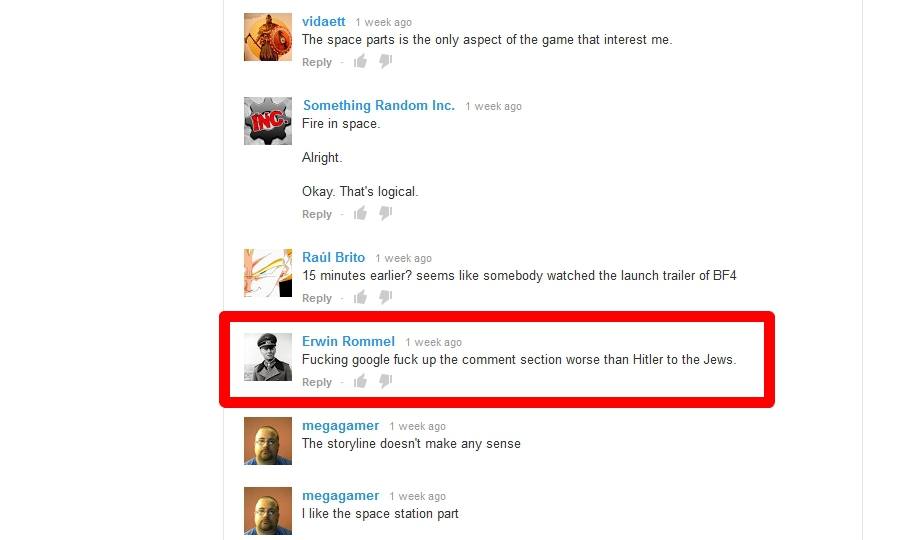This screenshot has height=540, width=909.
Task: Reply to Erwin Rommel's comment
Action: [x=317, y=382]
